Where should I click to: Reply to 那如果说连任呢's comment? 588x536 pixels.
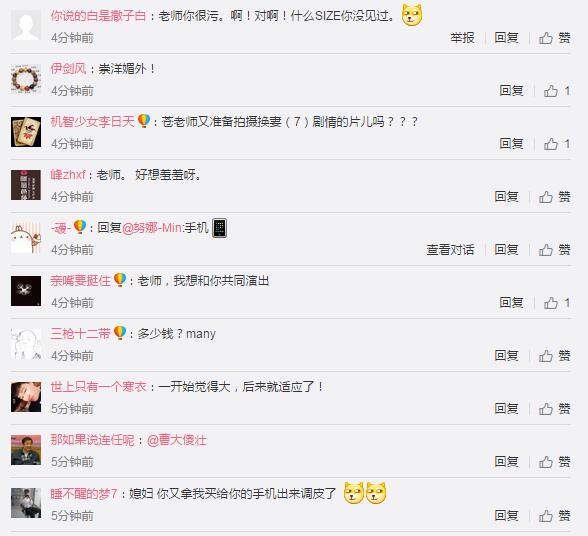click(x=506, y=462)
